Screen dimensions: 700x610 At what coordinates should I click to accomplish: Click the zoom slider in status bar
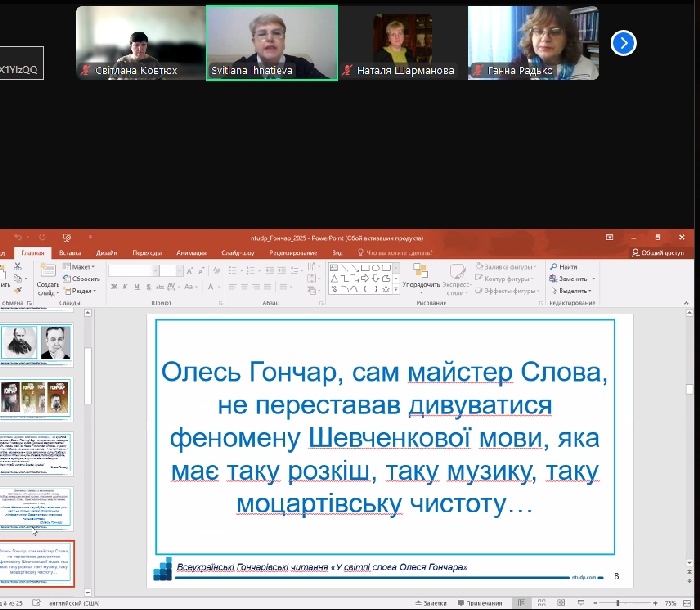620,603
